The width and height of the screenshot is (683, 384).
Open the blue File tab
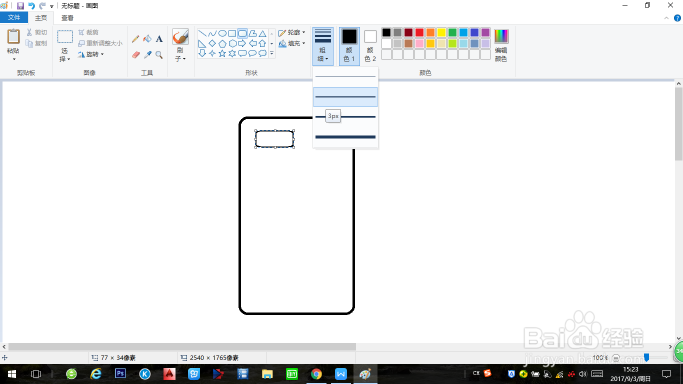[x=14, y=17]
